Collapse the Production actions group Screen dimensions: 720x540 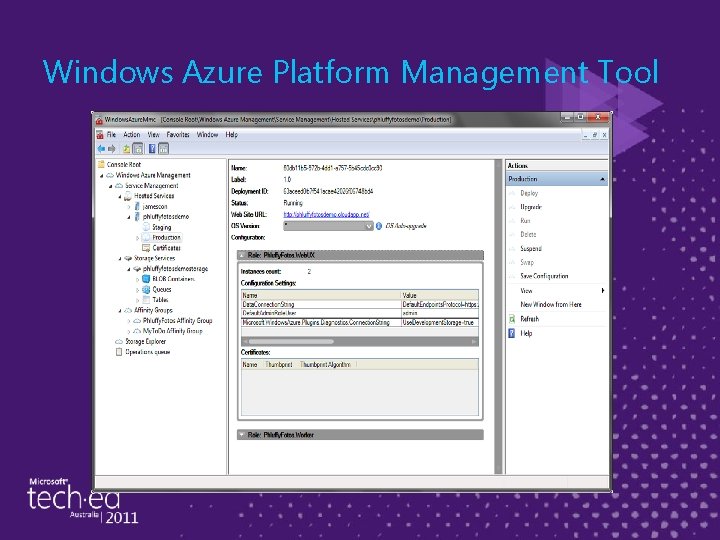[x=602, y=179]
